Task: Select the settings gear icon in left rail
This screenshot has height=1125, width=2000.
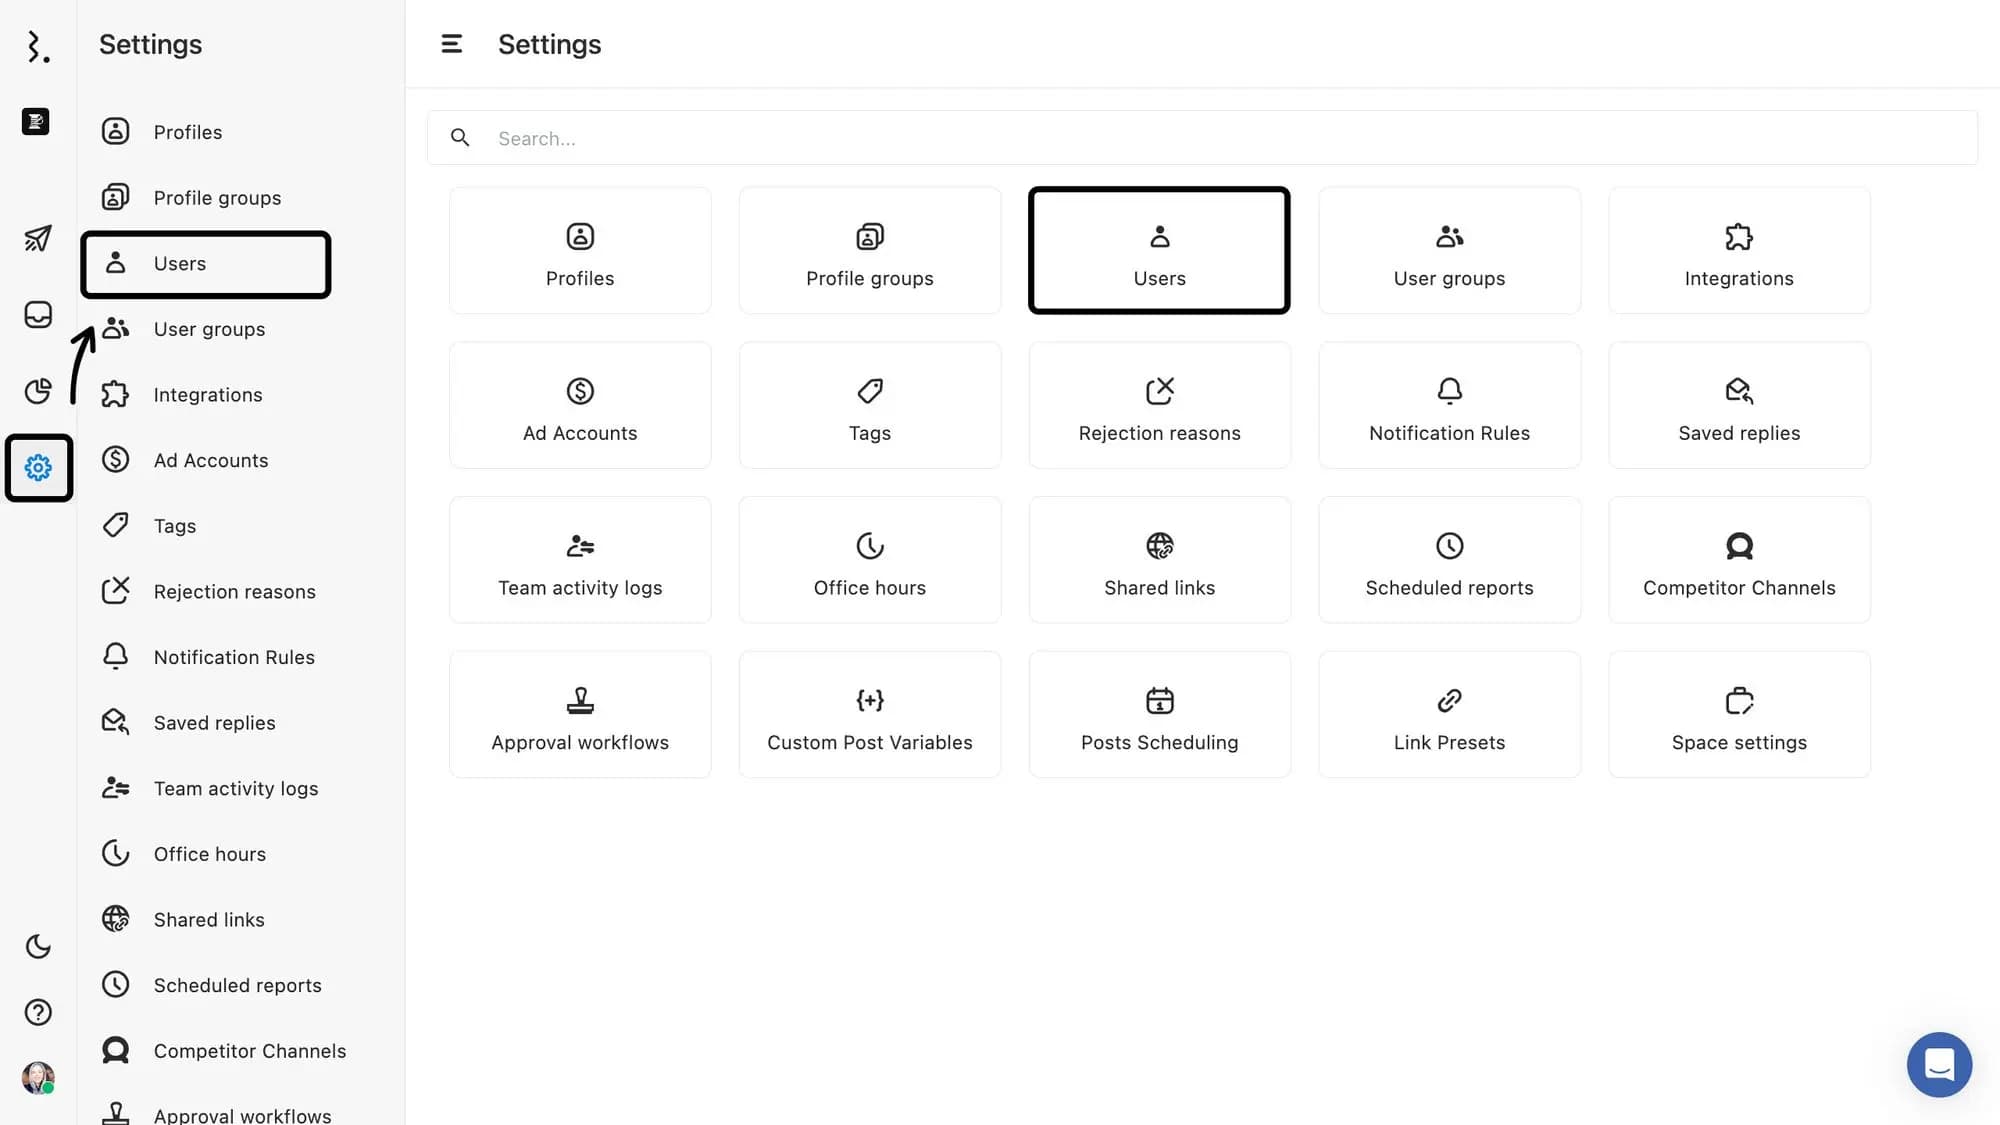Action: click(x=38, y=467)
